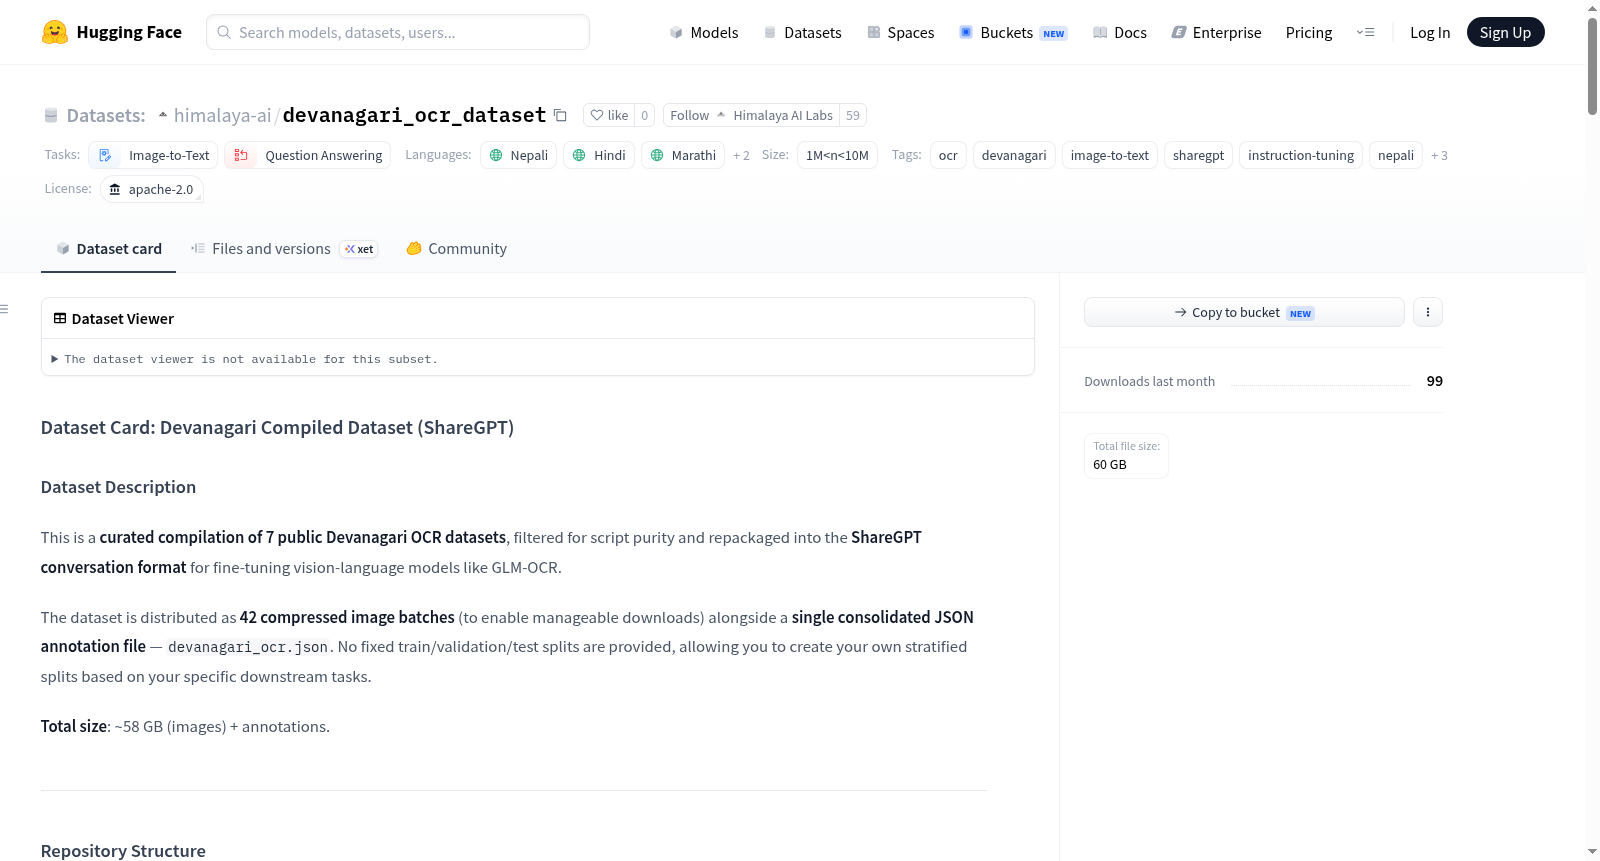
Task: Open Enterprise in the top navigation
Action: click(x=1216, y=32)
